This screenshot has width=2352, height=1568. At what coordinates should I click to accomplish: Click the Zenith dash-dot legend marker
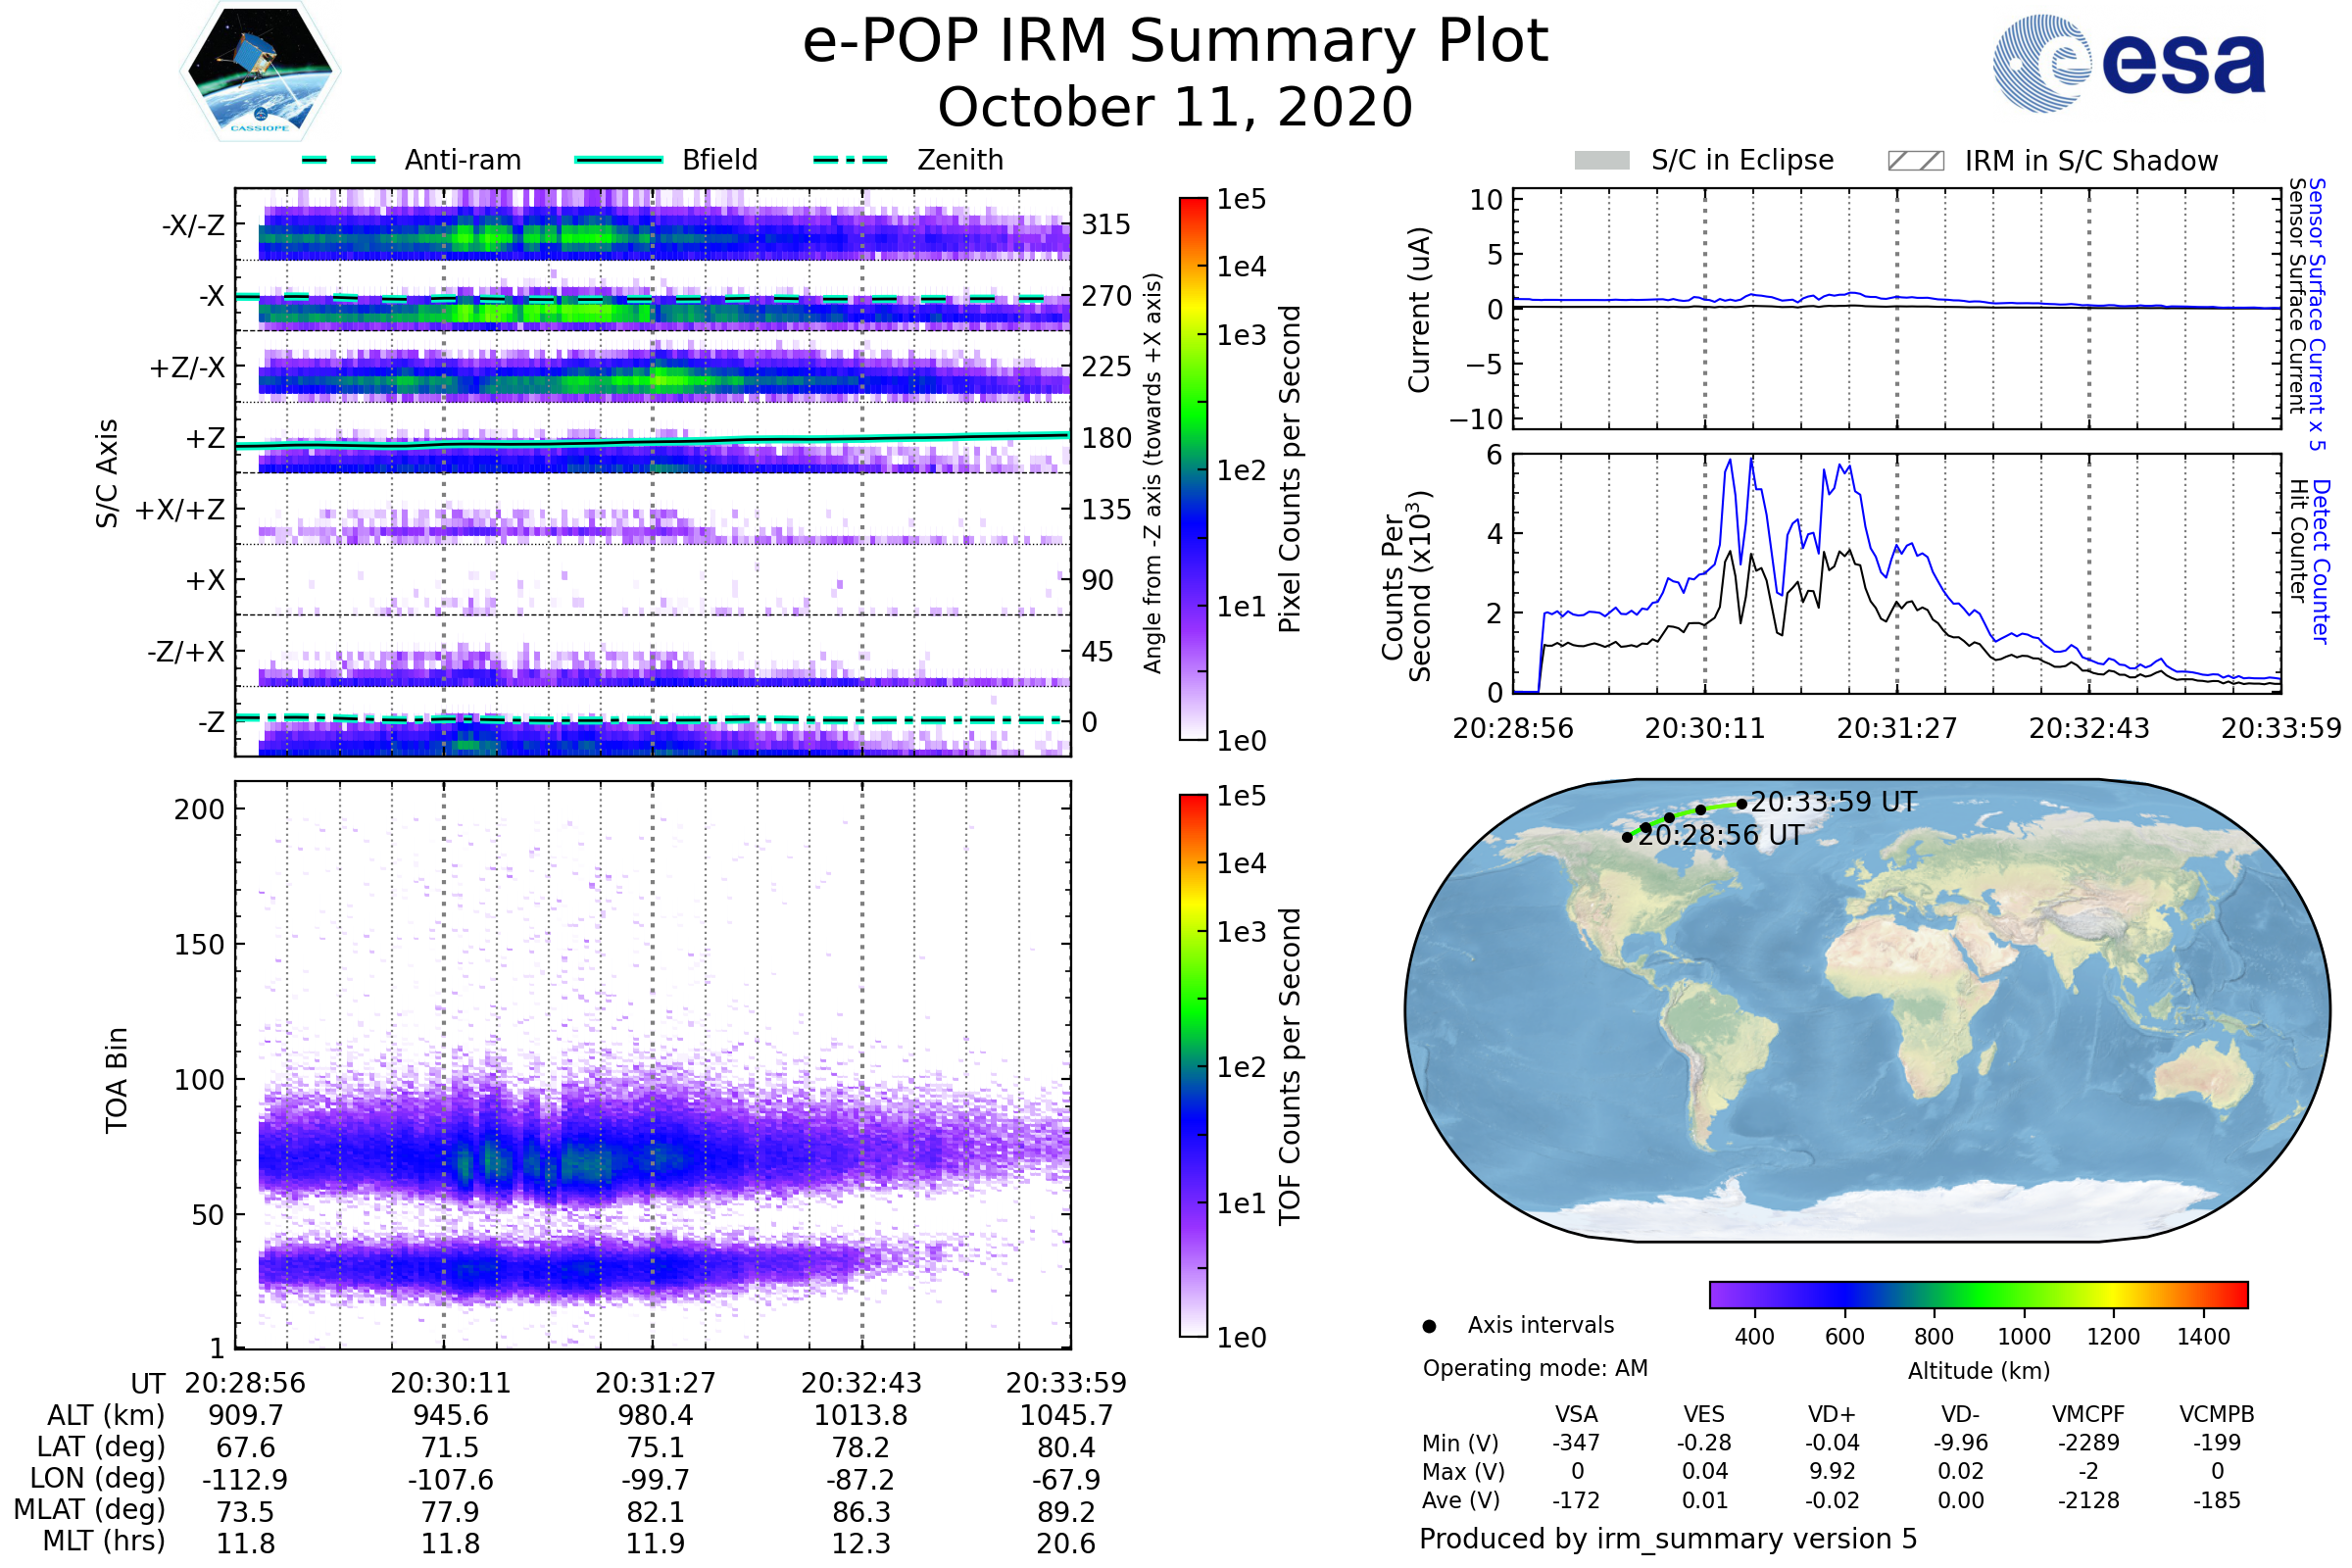pyautogui.click(x=850, y=160)
